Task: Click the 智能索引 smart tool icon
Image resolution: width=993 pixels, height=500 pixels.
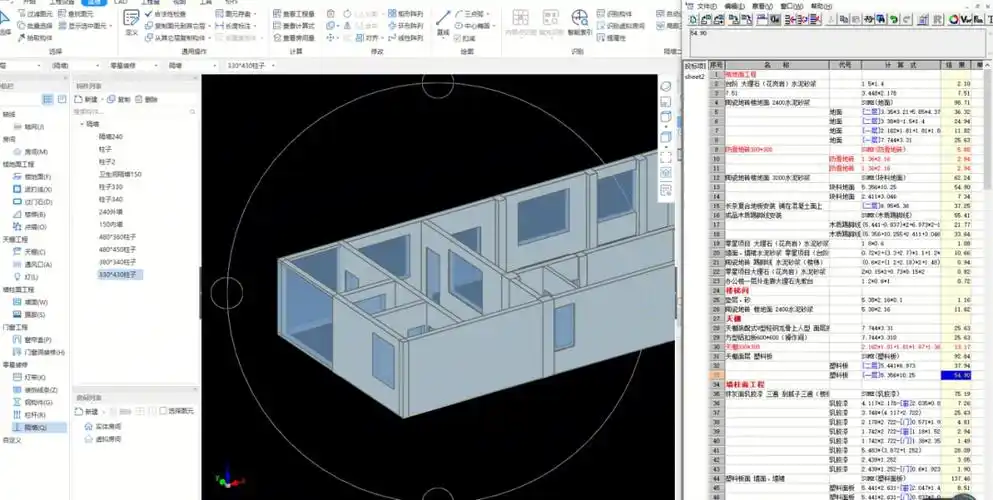Action: [x=580, y=22]
